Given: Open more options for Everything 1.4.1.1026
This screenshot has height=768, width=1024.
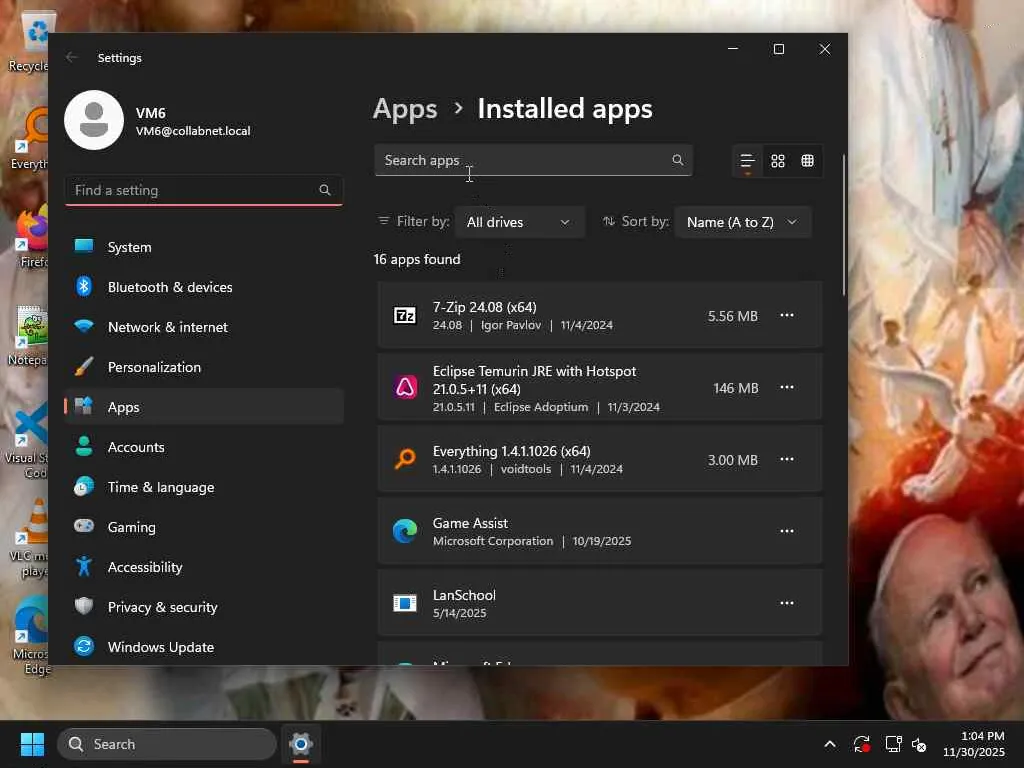Looking at the screenshot, I should tap(787, 459).
